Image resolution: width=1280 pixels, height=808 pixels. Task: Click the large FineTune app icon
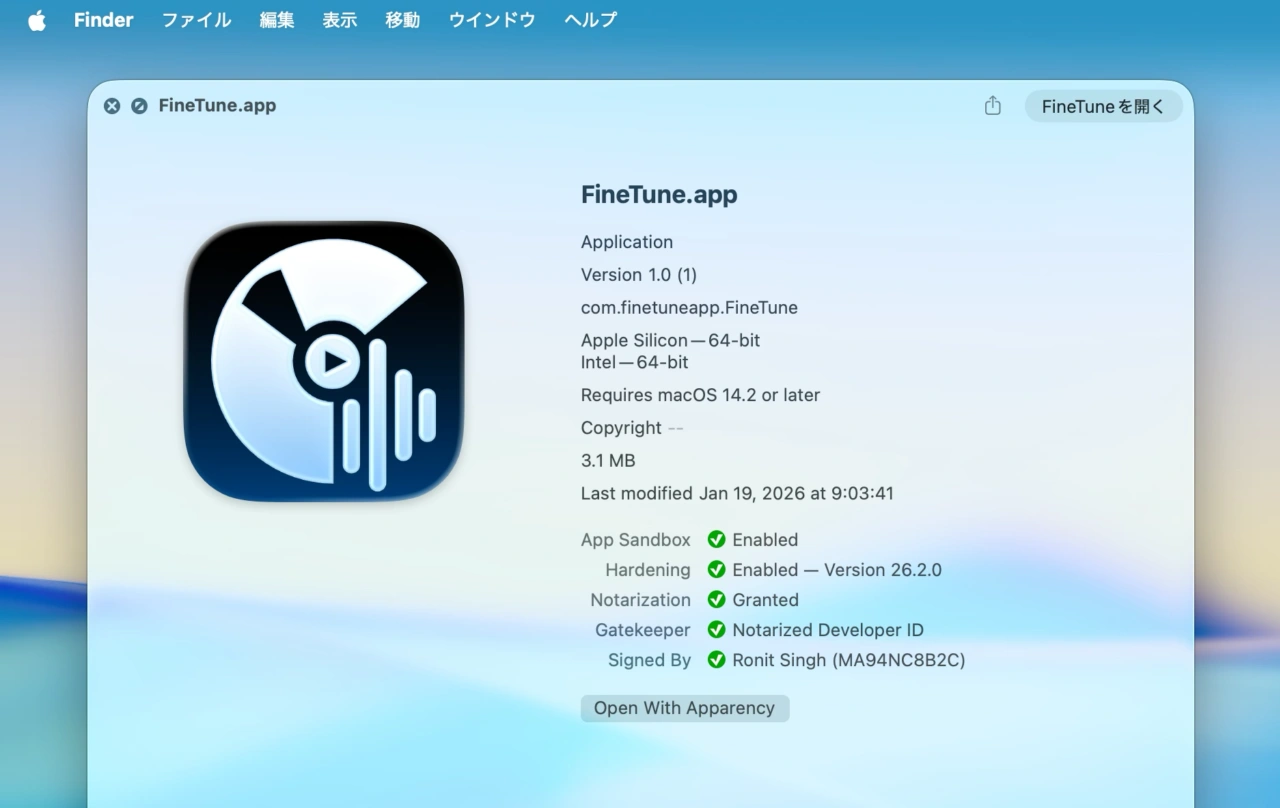pos(324,361)
